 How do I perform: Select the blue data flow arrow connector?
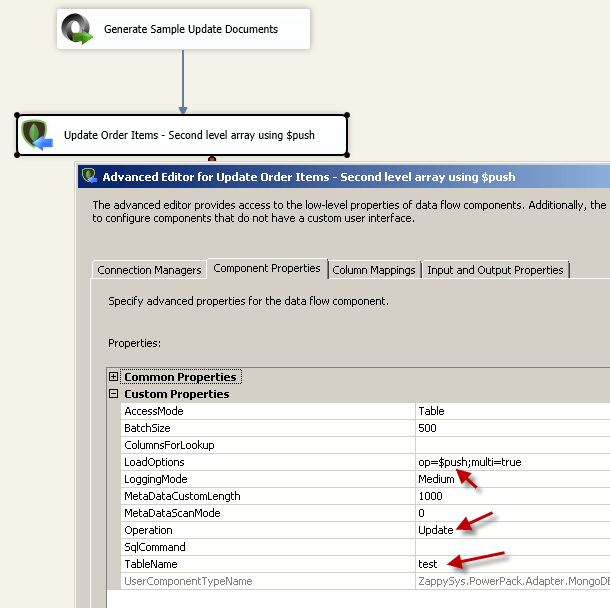pos(183,82)
